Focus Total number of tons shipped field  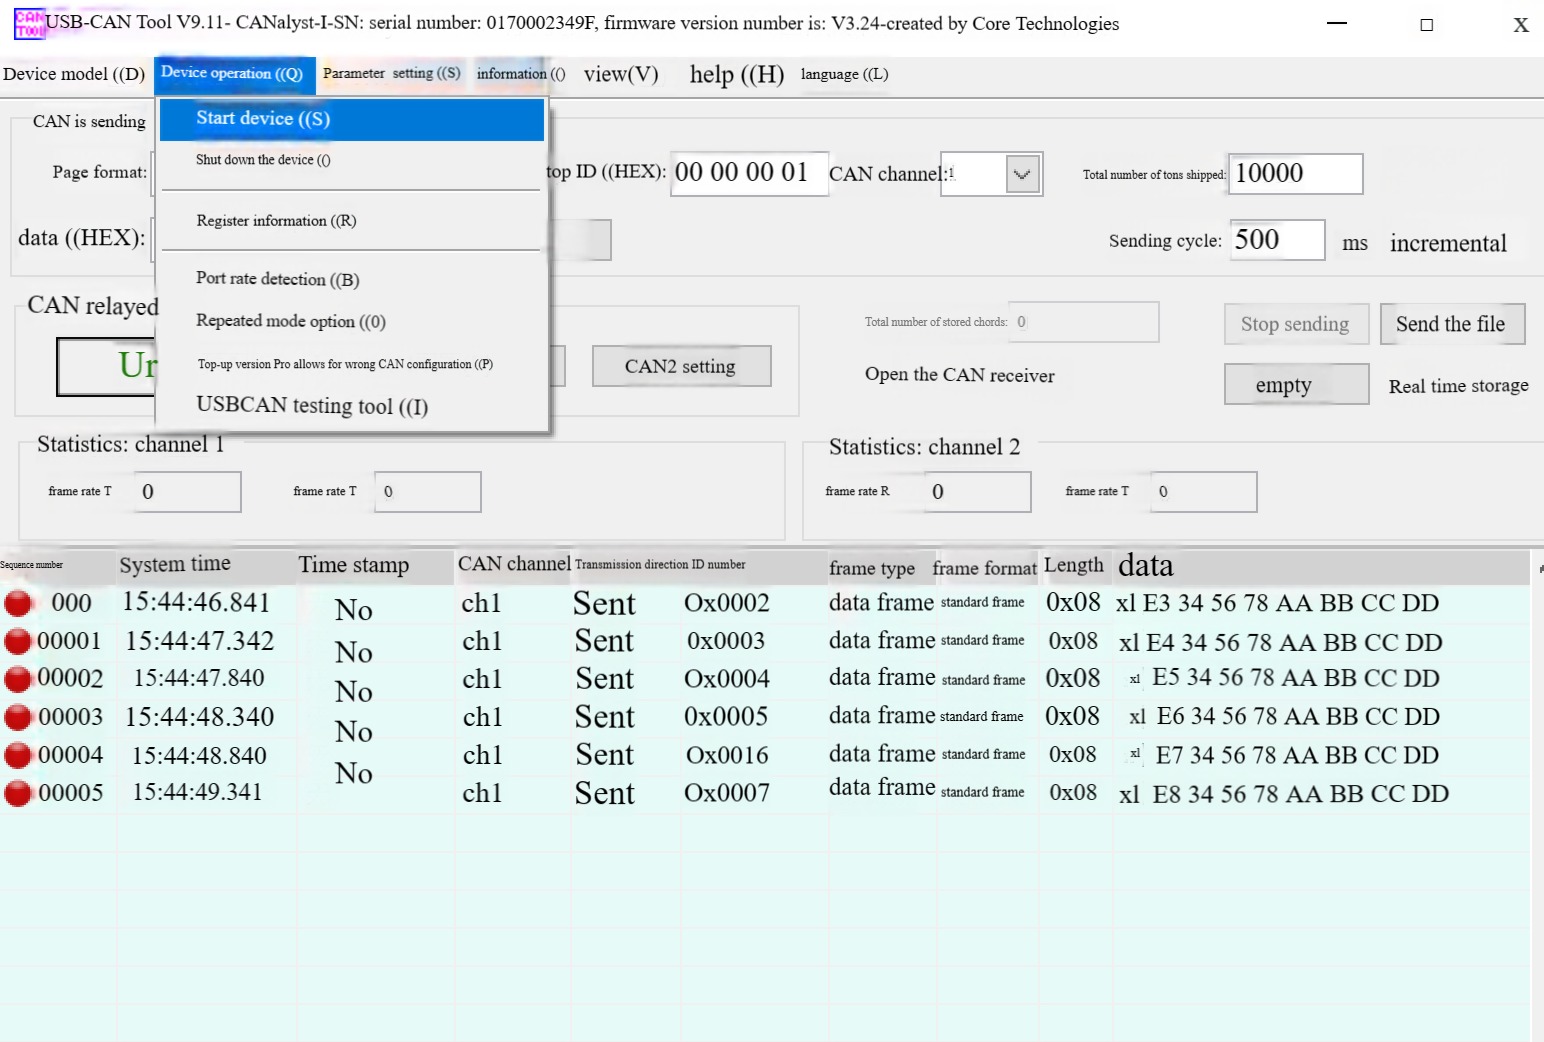1295,174
